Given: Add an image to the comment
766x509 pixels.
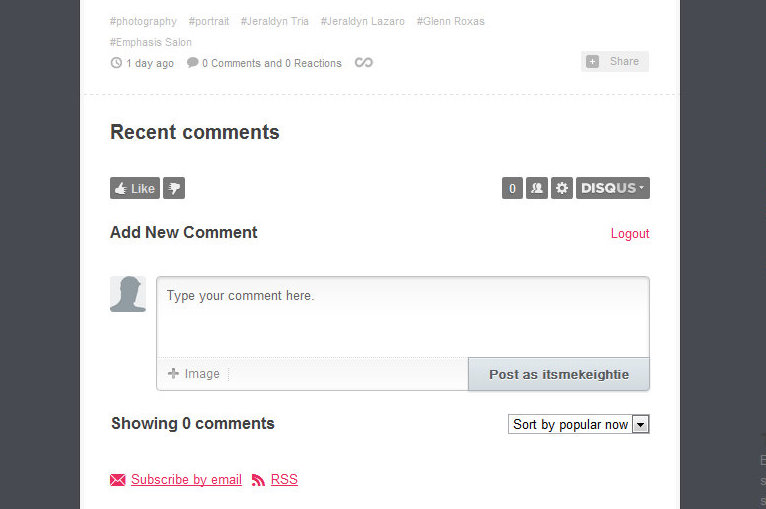Looking at the screenshot, I should [x=193, y=374].
